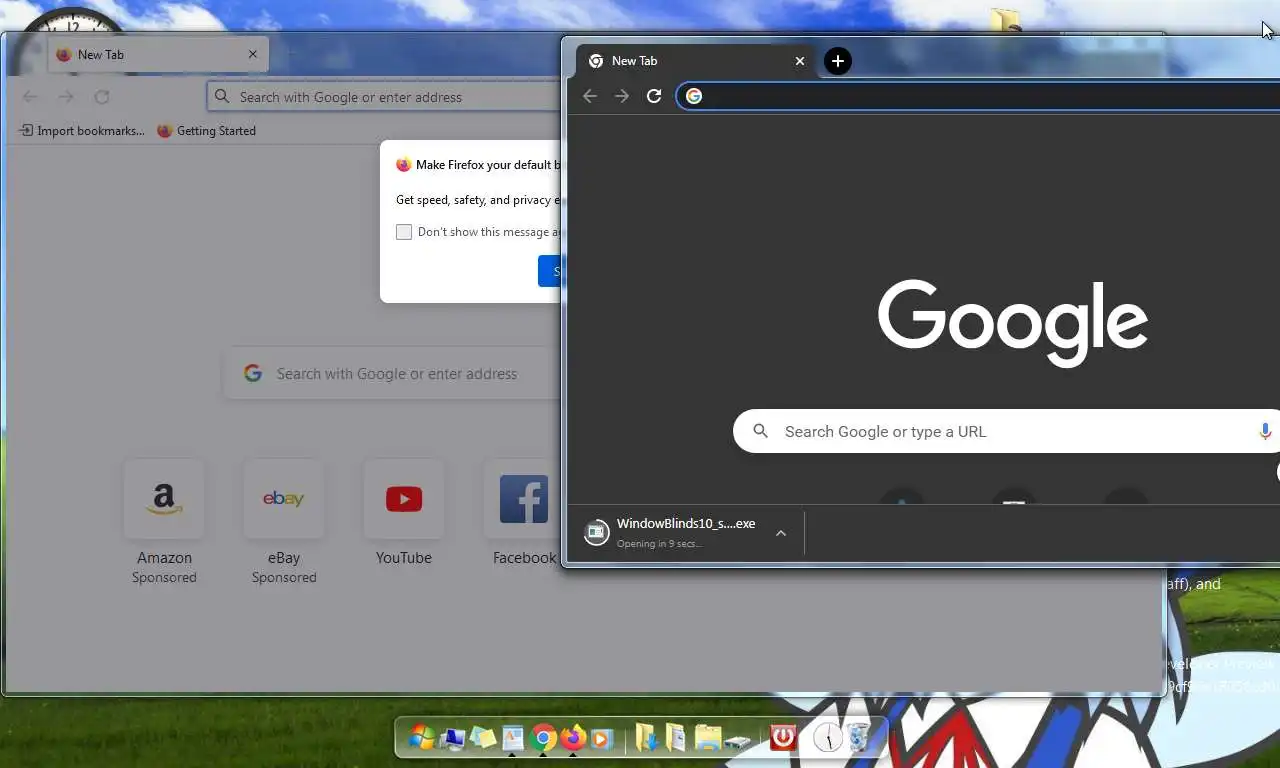Click the Firefox page search box

[x=392, y=373]
